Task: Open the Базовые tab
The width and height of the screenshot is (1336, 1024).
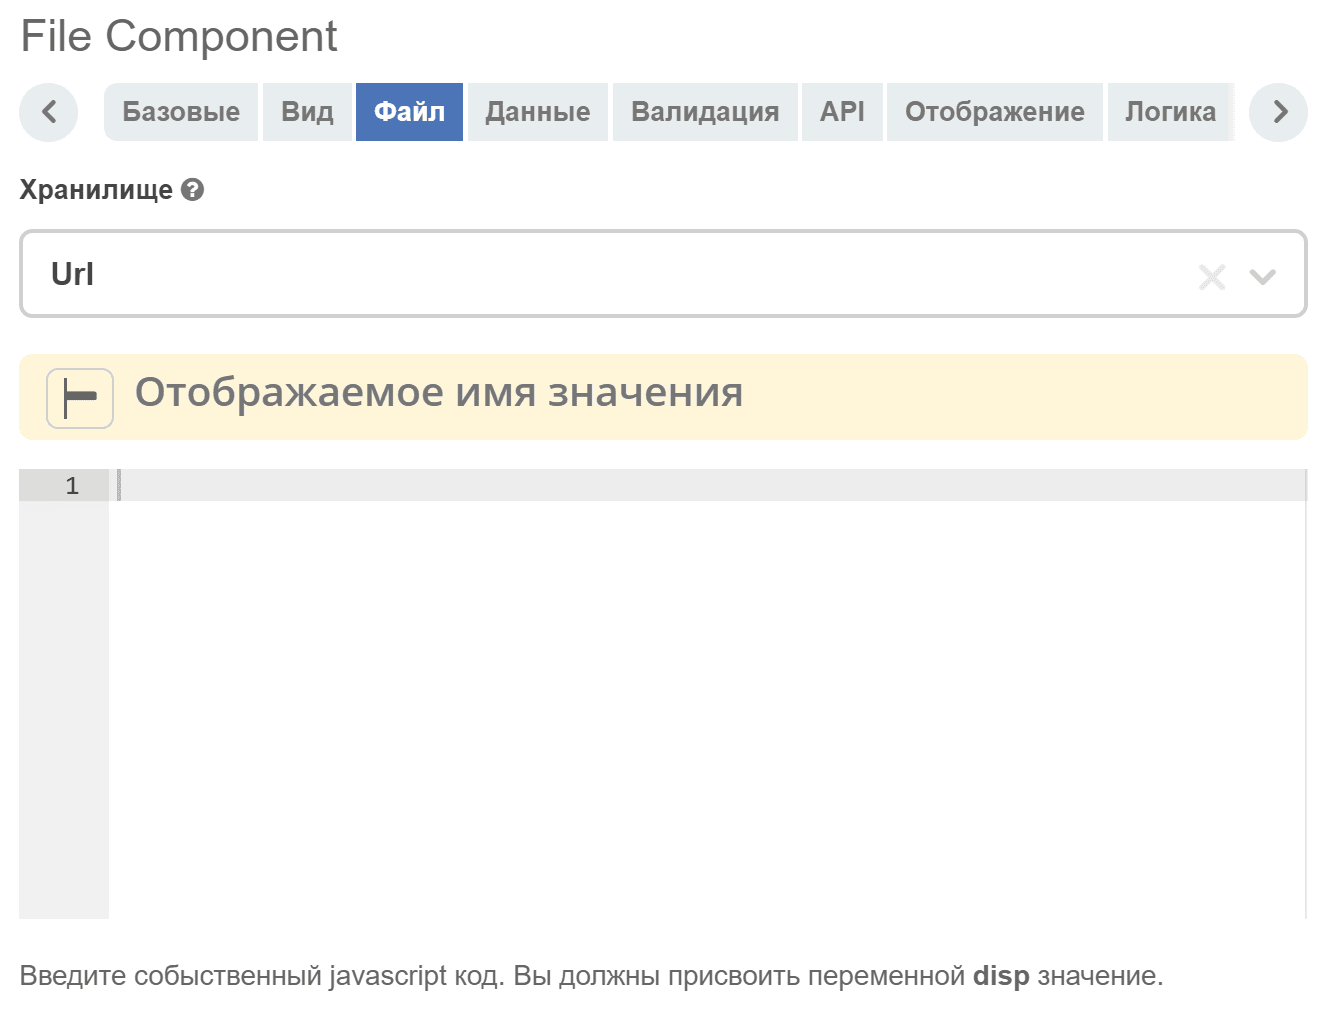Action: (181, 112)
